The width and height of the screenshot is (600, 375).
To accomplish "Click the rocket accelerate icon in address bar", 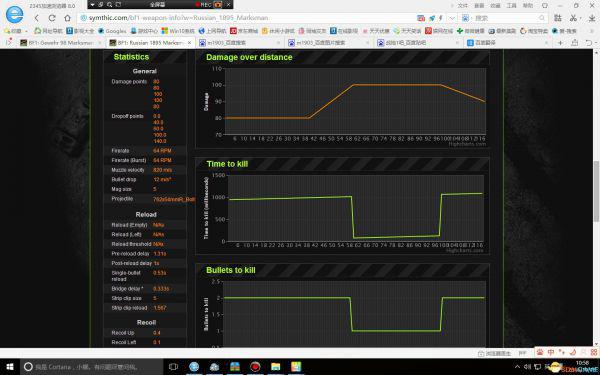I will tap(432, 18).
